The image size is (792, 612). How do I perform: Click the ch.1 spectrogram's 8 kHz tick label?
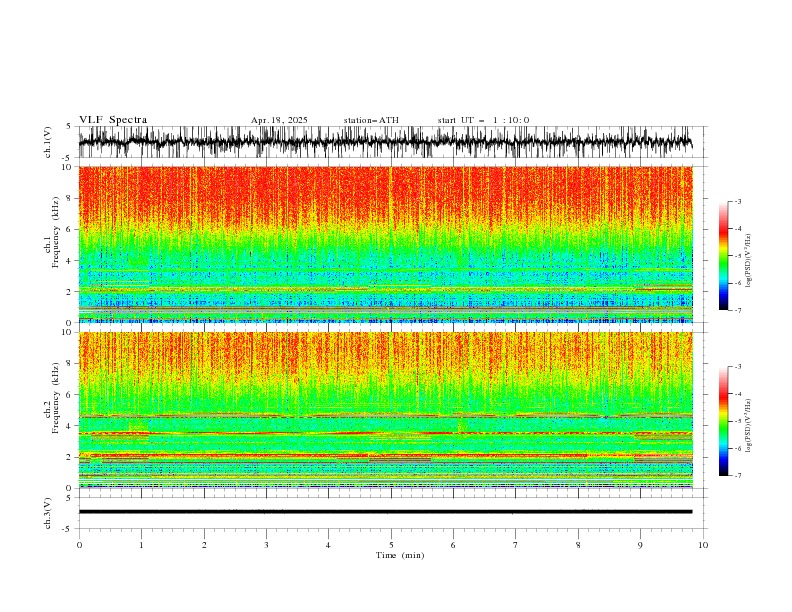pyautogui.click(x=69, y=198)
